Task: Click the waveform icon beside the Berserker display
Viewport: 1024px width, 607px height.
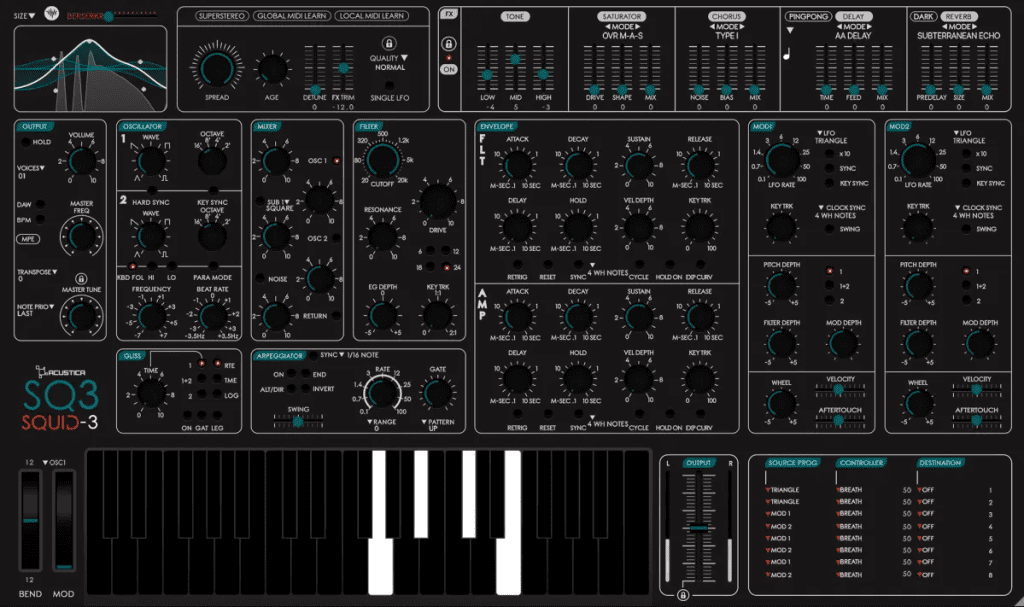Action: 51,15
